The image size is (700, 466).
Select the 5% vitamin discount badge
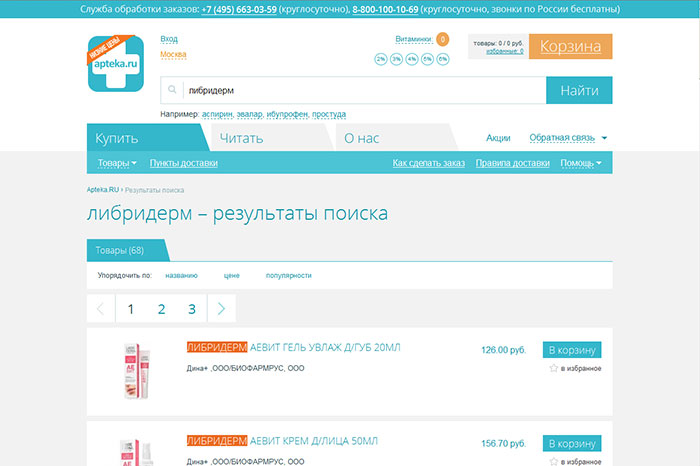(427, 59)
